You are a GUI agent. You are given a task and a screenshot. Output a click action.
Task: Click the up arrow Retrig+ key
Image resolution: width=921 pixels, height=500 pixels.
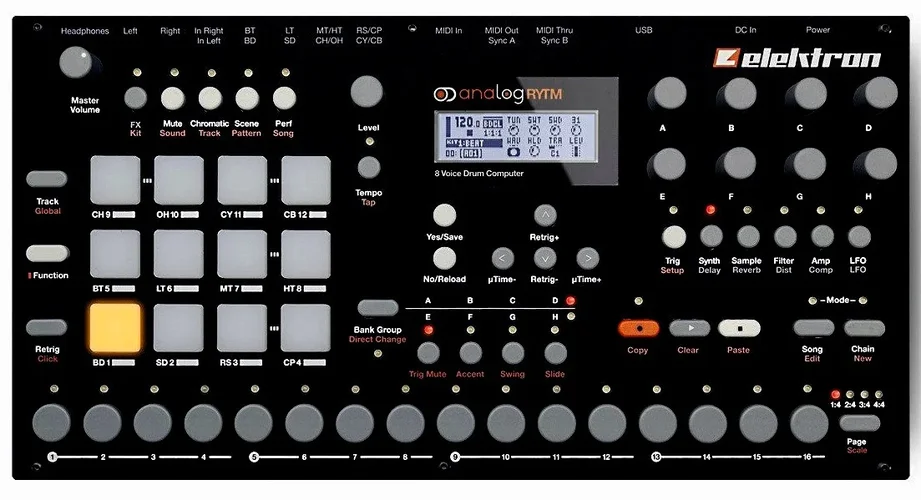545,215
